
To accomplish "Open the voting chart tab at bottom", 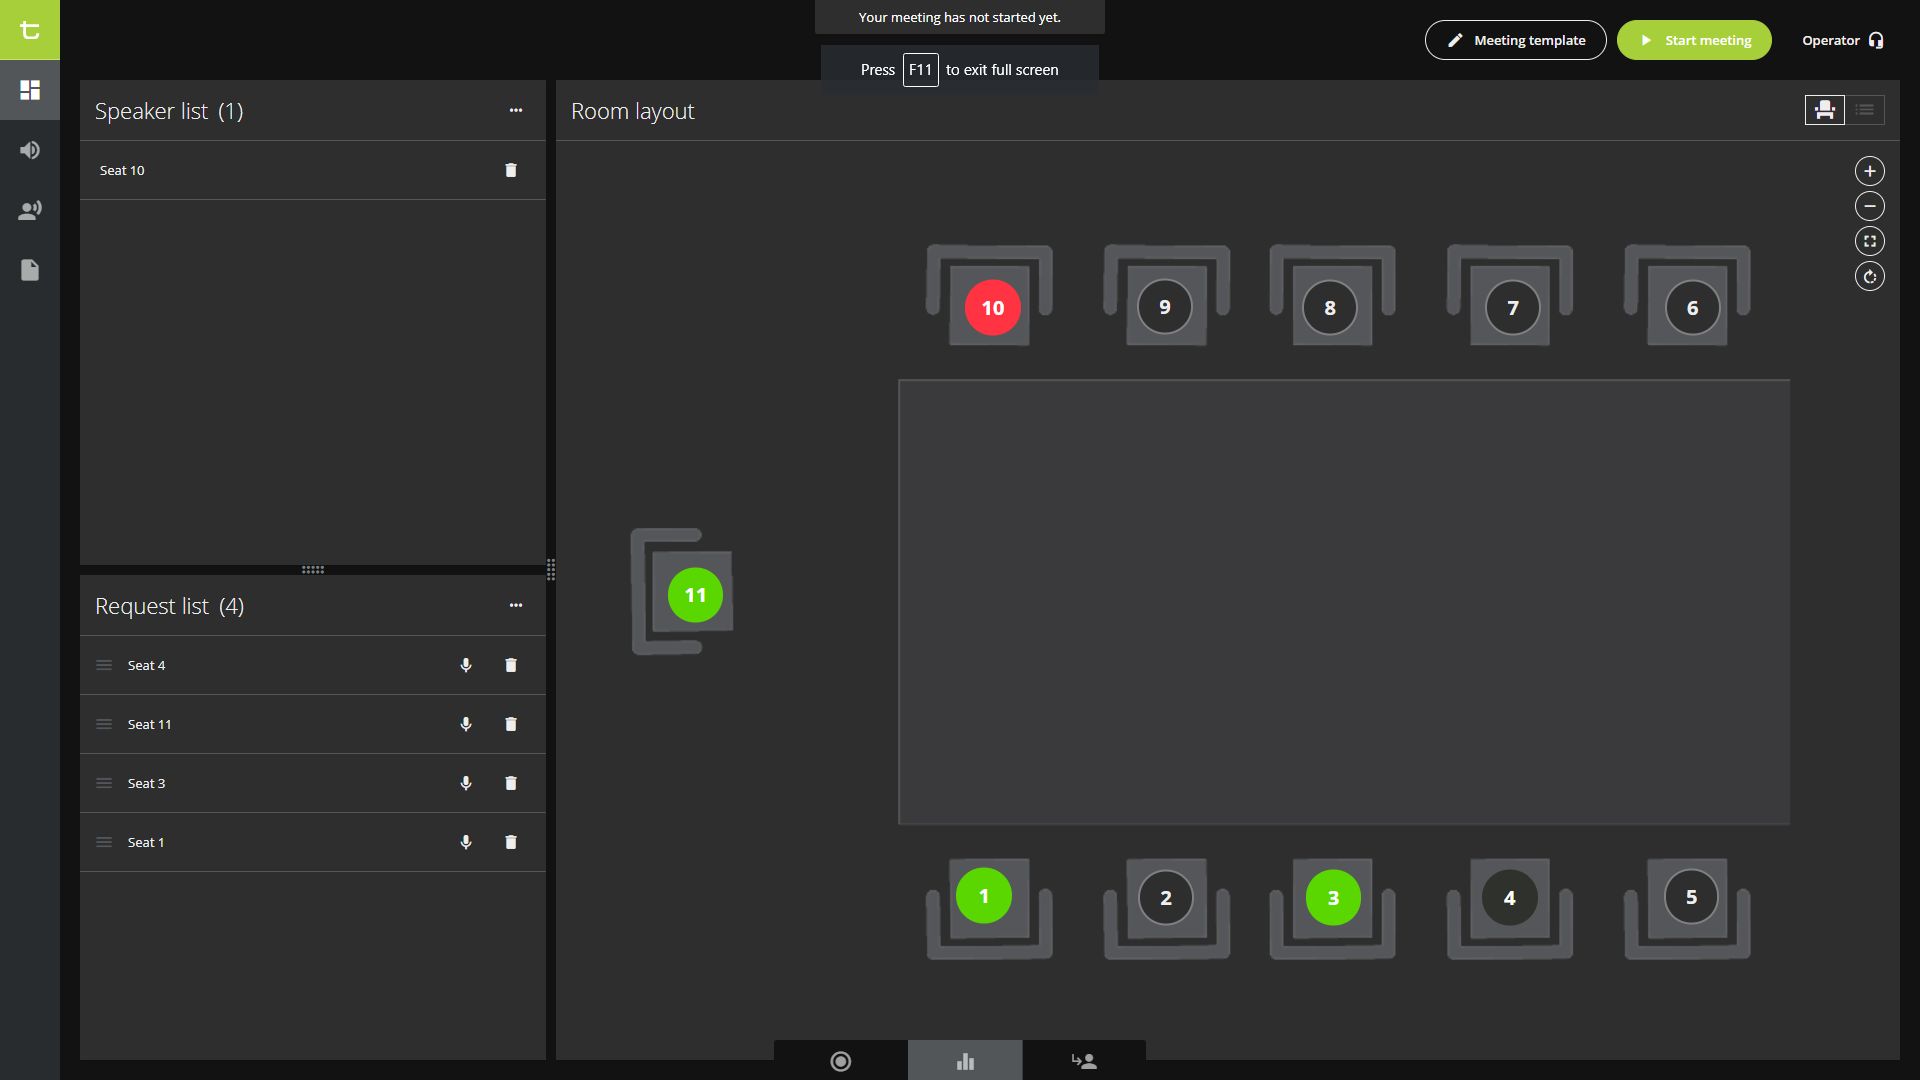I will point(965,1061).
